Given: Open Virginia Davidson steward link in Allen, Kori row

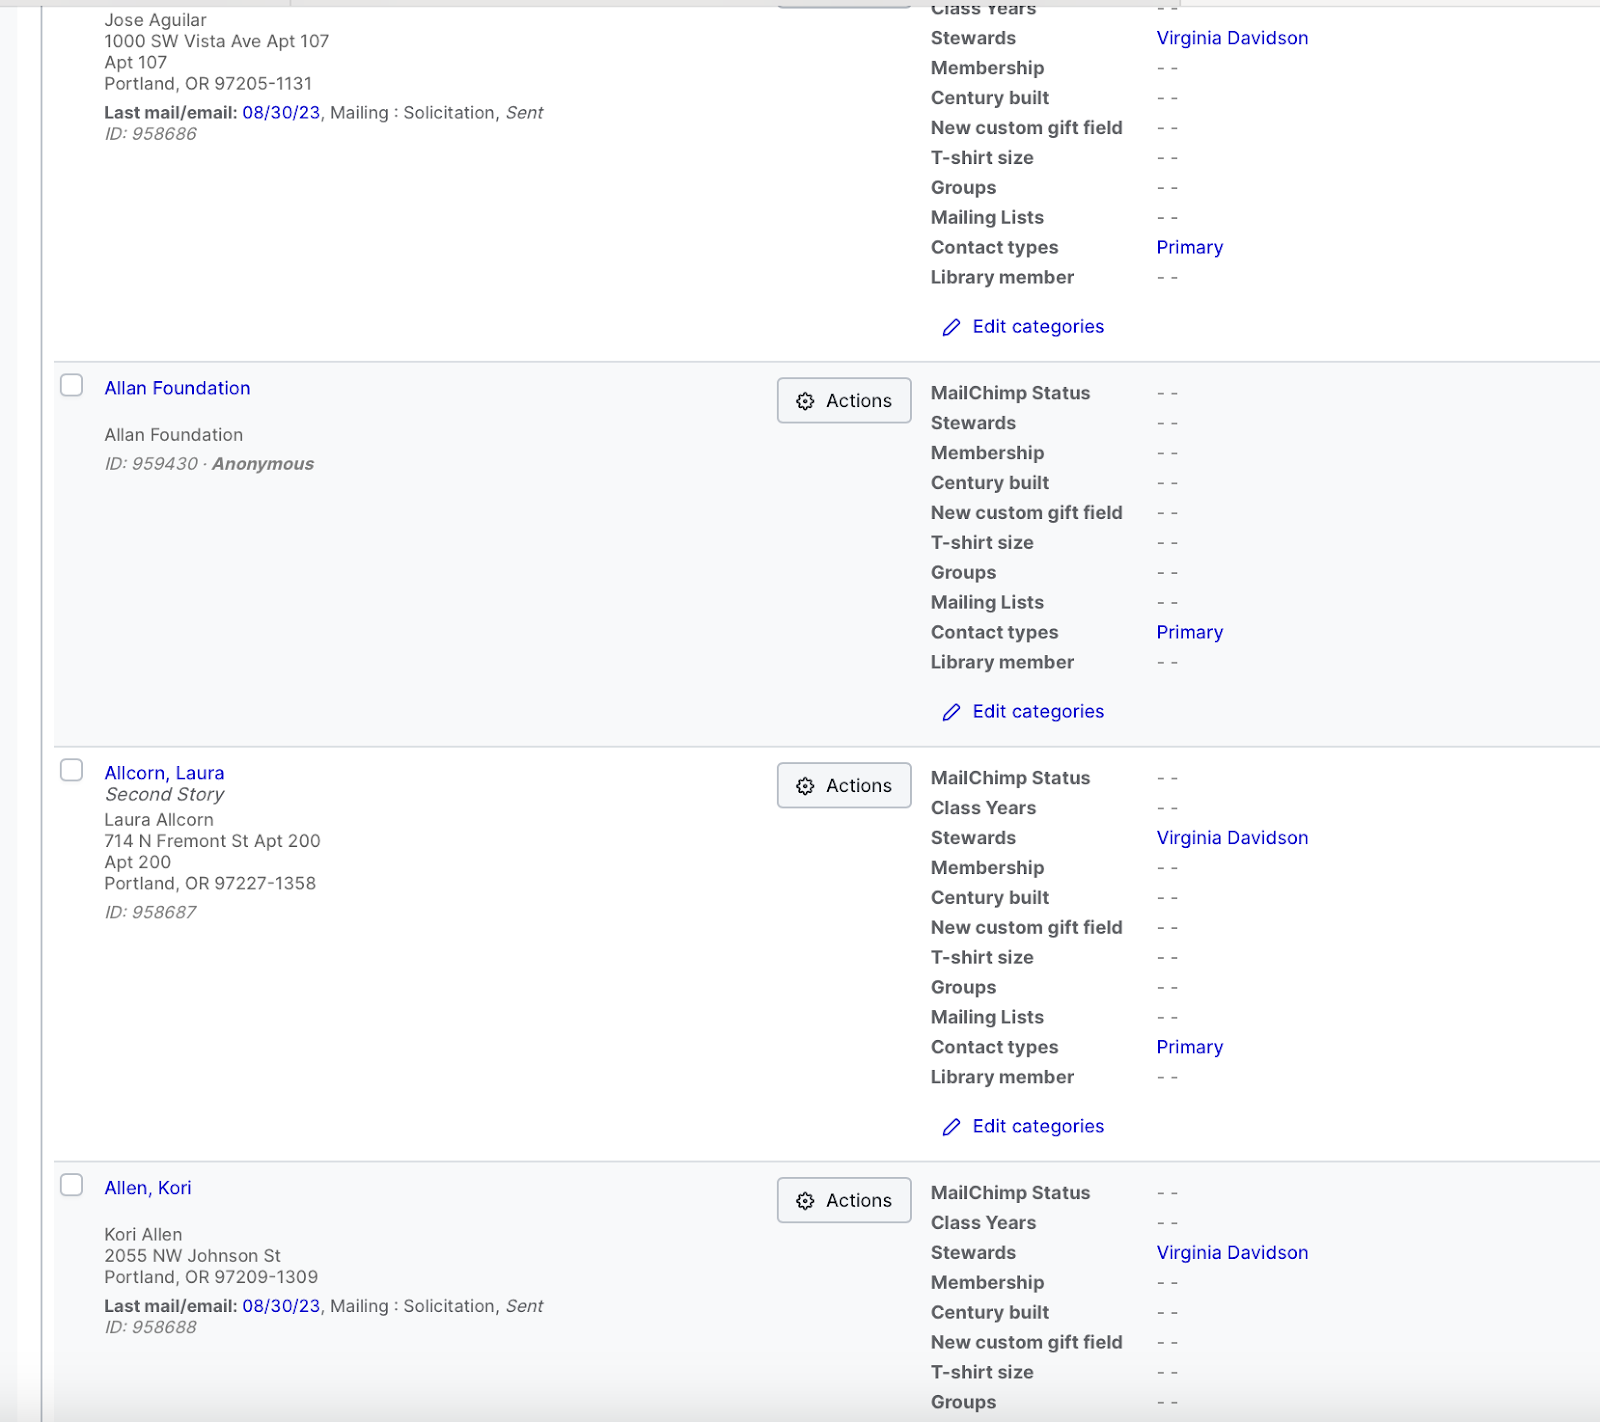Looking at the screenshot, I should coord(1232,1253).
